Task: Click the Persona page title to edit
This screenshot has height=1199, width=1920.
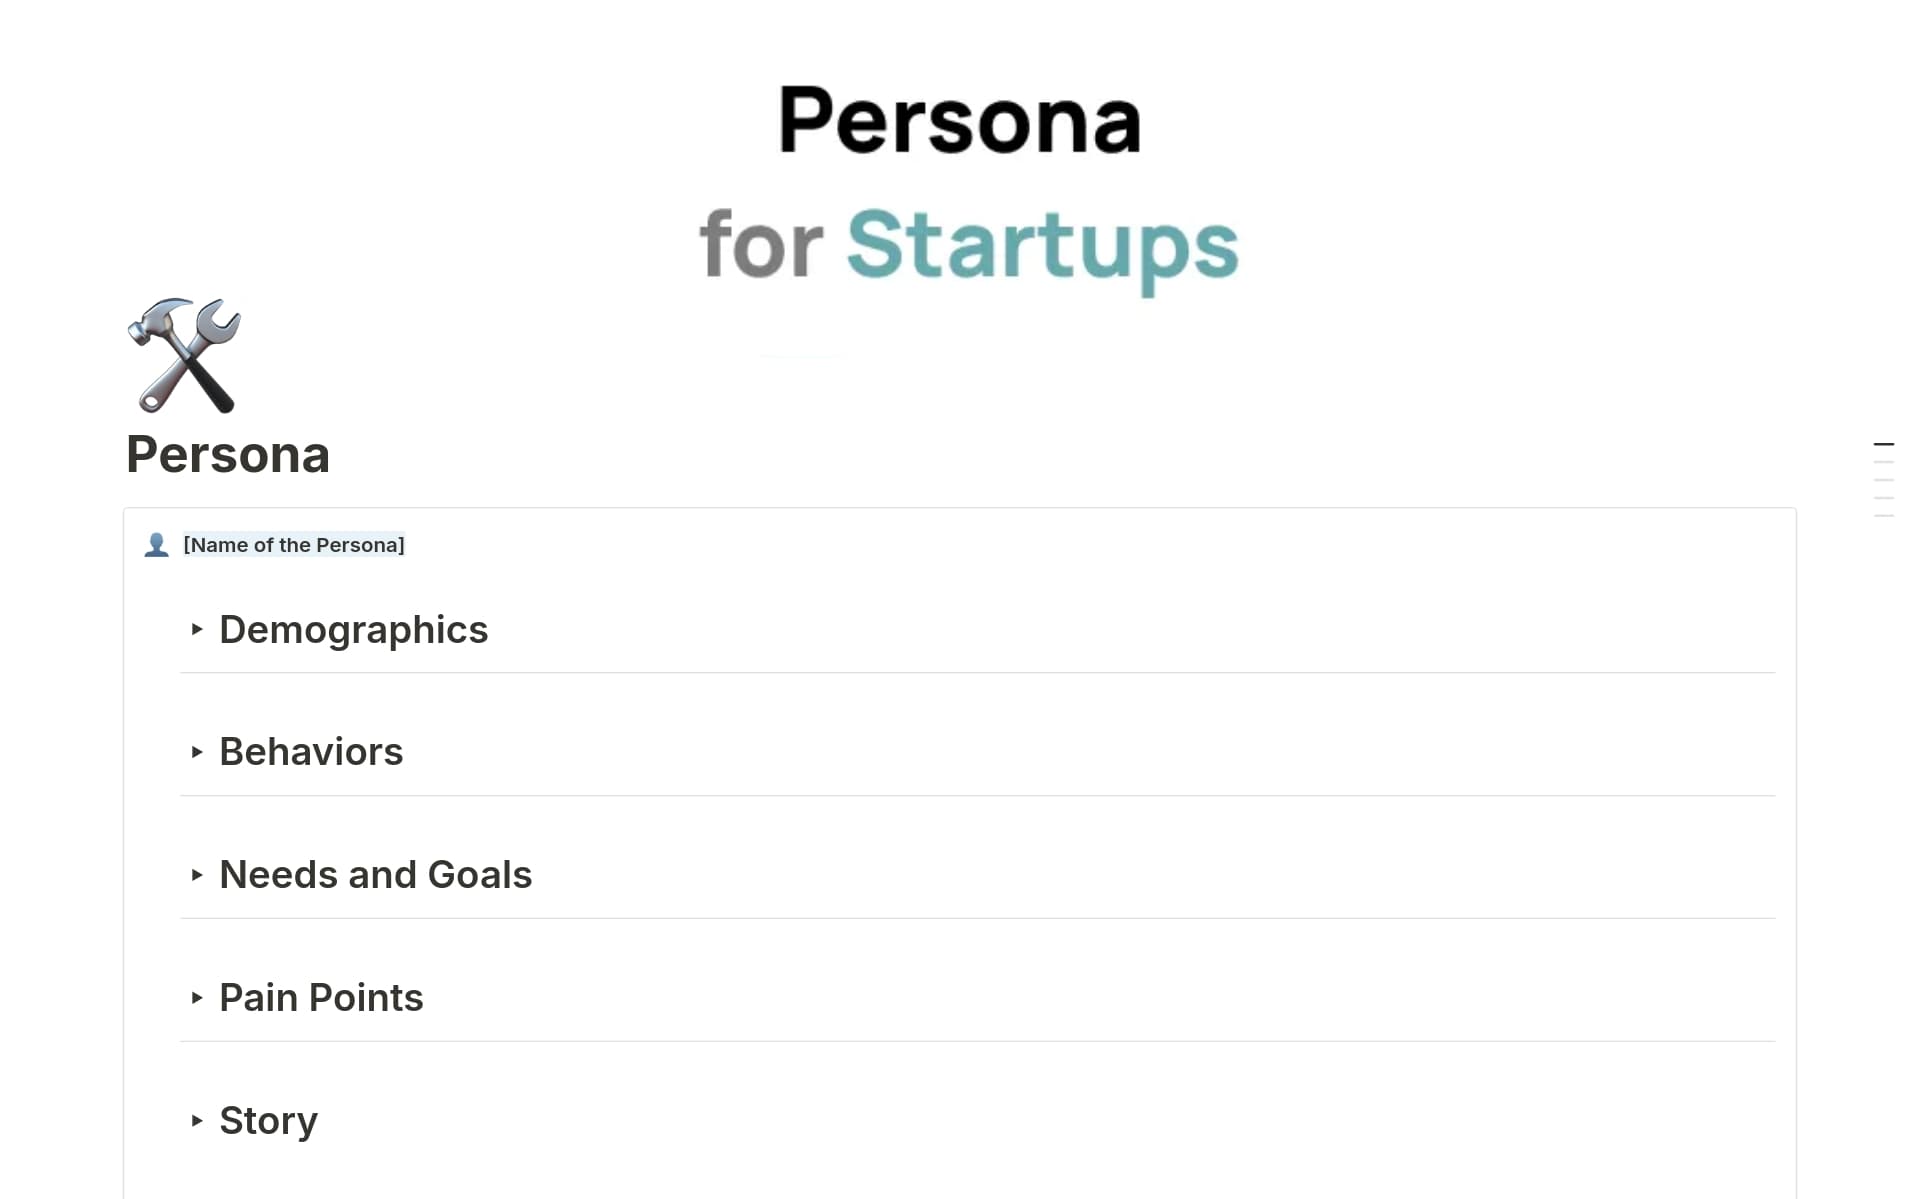Action: (228, 455)
